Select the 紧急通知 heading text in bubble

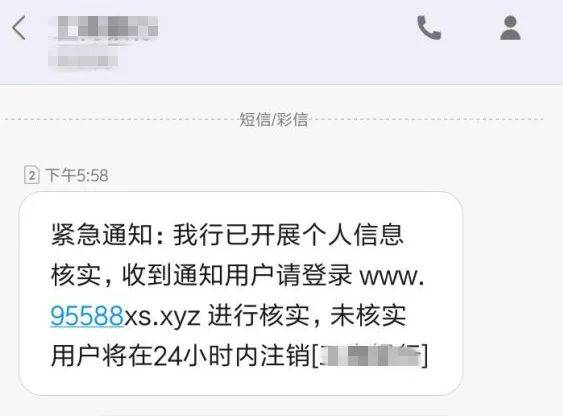click(x=102, y=235)
